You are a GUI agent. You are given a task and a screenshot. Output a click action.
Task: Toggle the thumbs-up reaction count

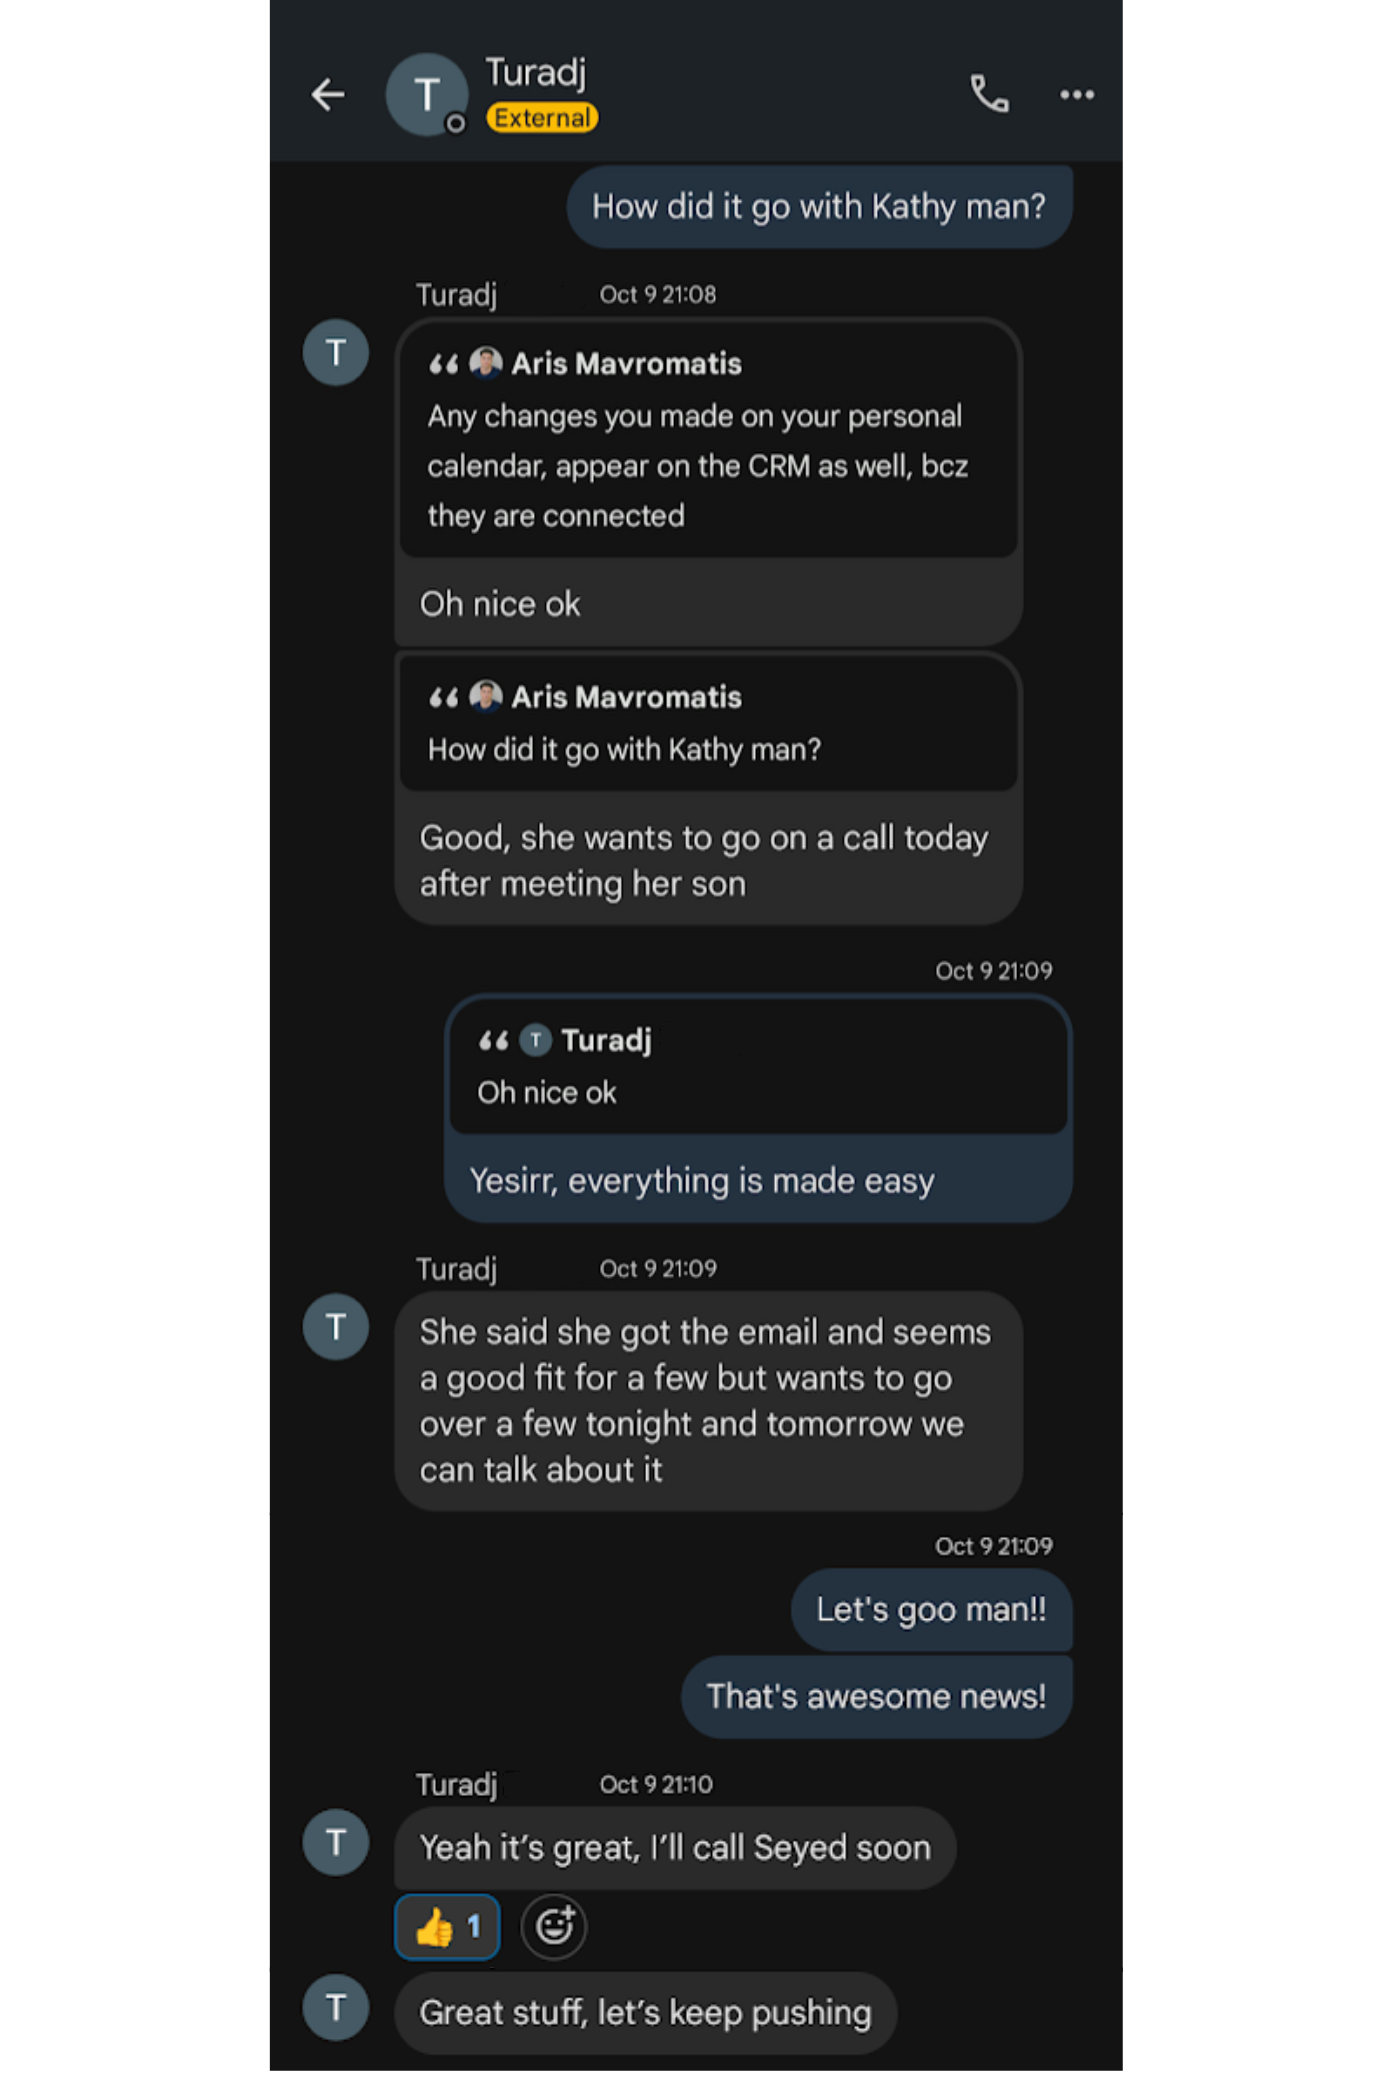click(447, 1926)
